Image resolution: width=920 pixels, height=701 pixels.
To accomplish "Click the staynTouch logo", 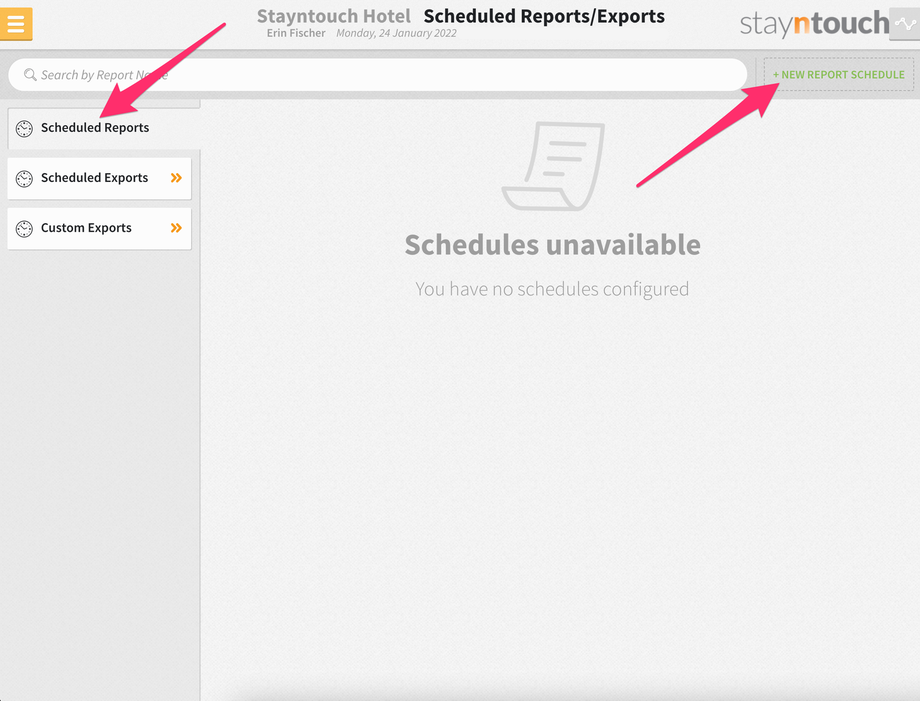I will coord(814,23).
